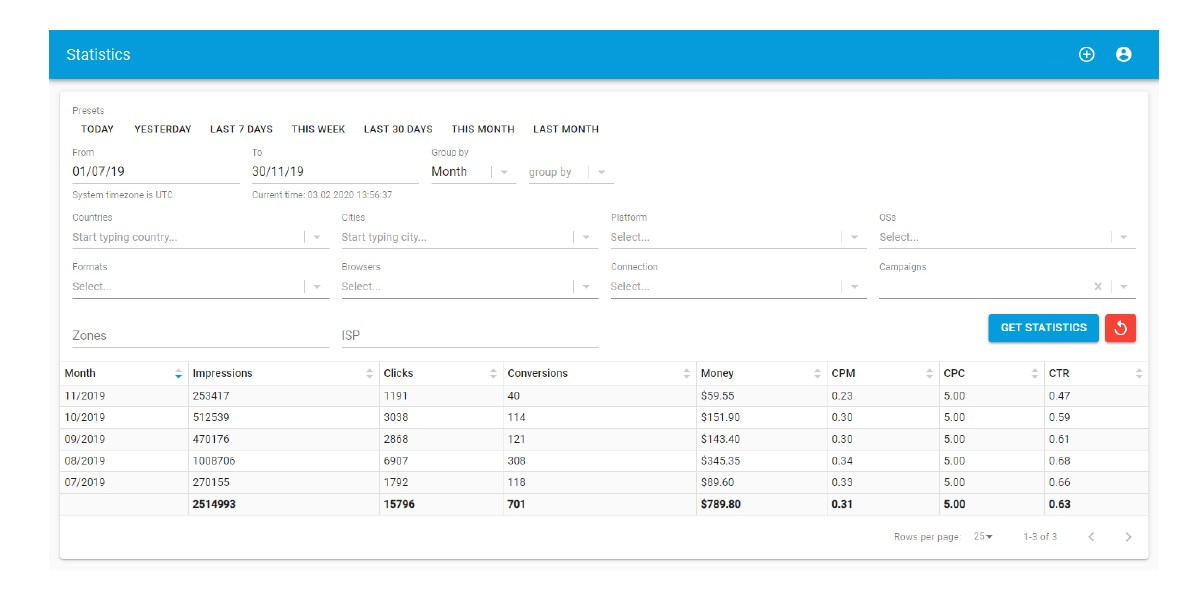Expand the Formats dropdown arrow
The image size is (1199, 593).
pyautogui.click(x=317, y=286)
